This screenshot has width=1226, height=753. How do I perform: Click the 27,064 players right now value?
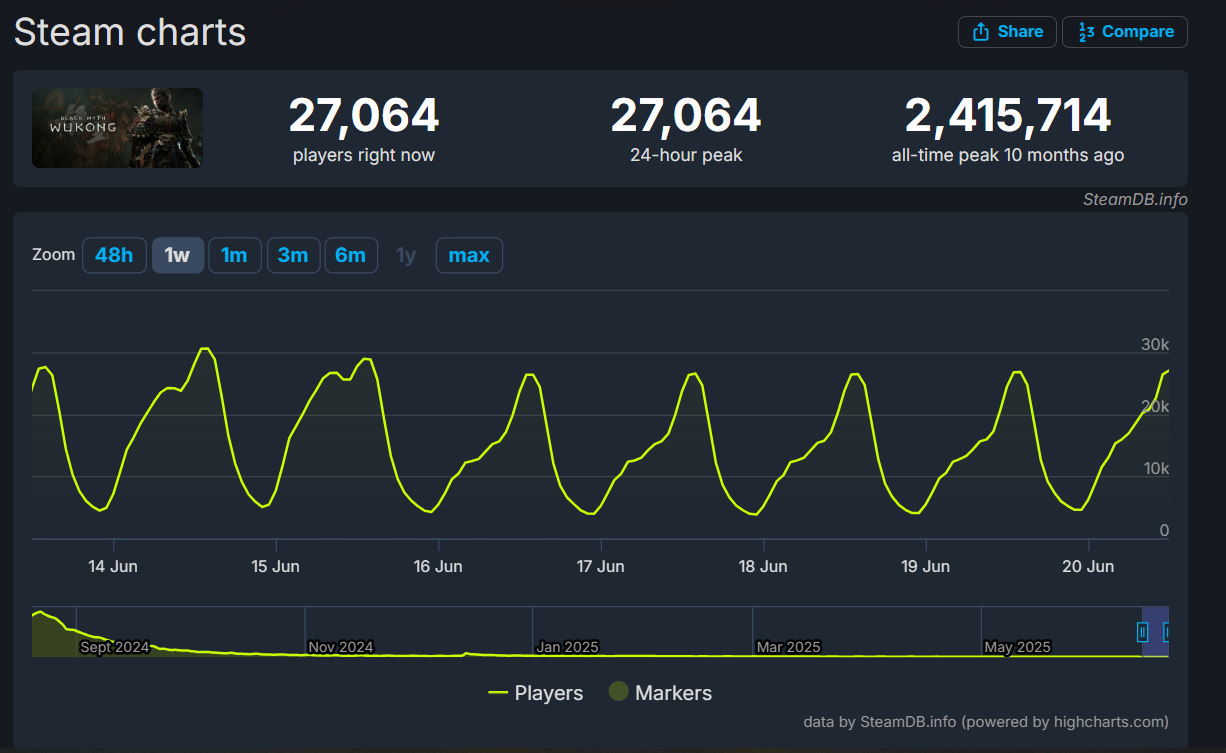coord(364,116)
